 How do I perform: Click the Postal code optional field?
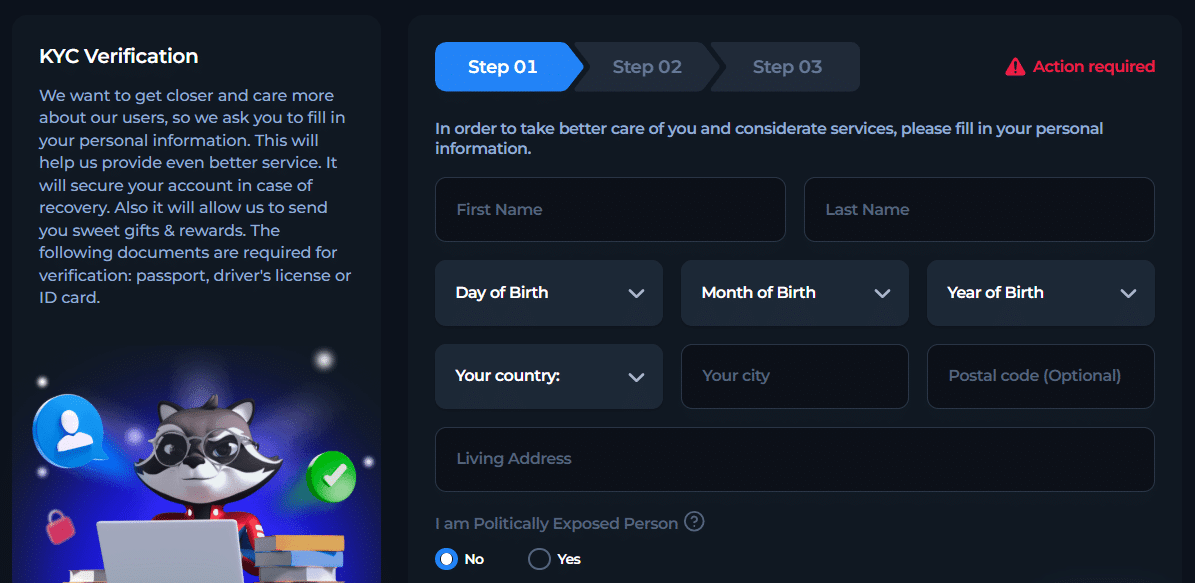pos(1040,376)
